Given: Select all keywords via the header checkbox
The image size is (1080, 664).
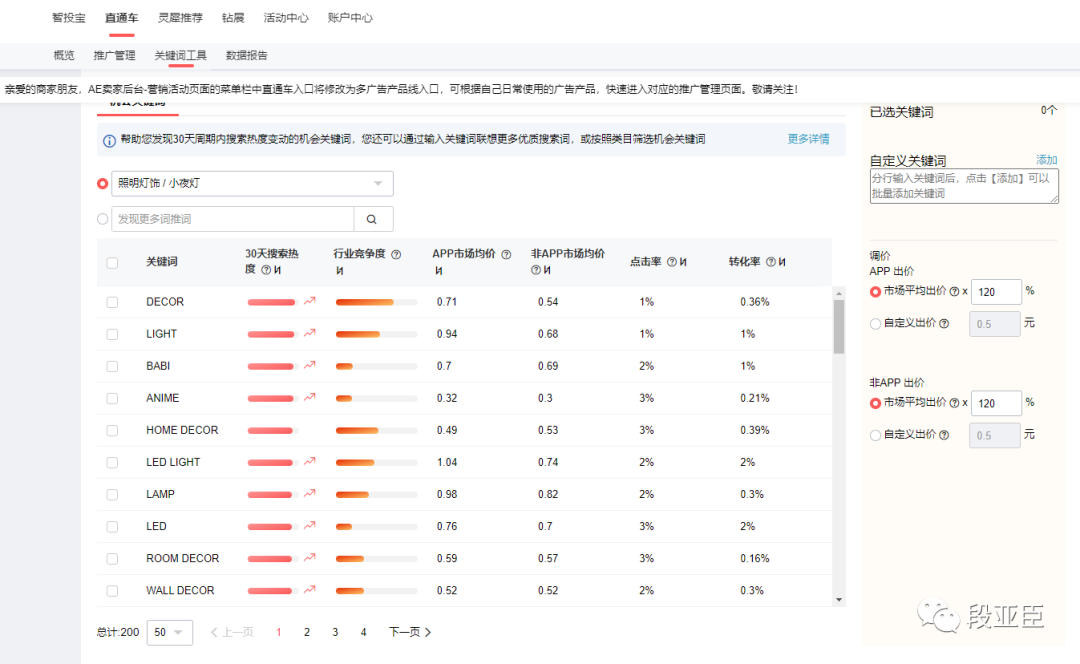Looking at the screenshot, I should click(x=112, y=262).
